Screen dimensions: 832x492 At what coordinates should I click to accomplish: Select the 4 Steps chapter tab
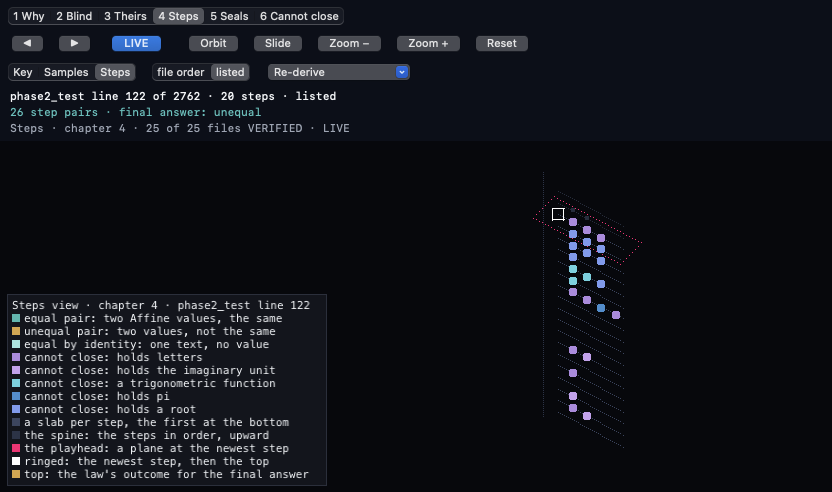(178, 16)
